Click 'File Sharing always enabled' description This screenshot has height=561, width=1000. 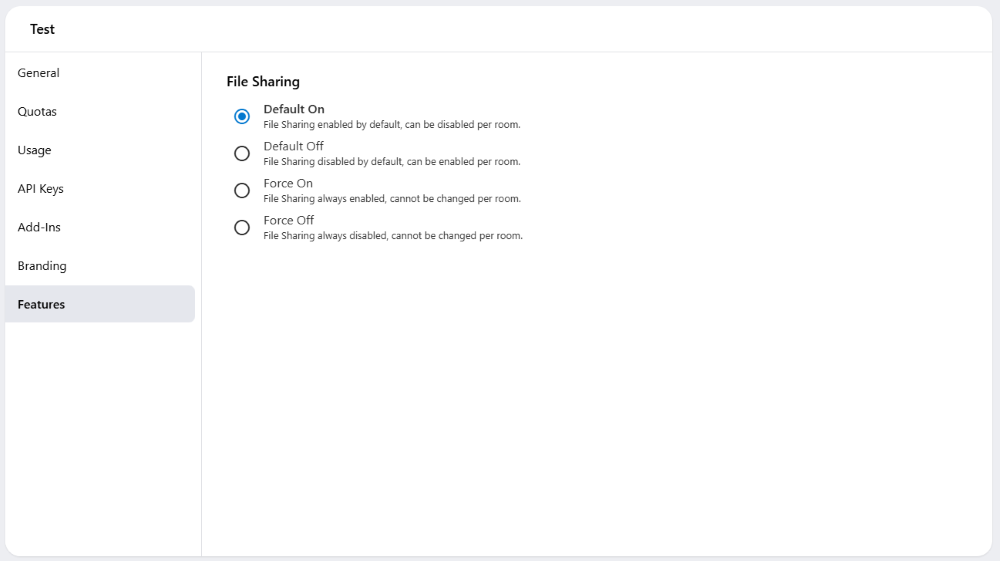click(392, 199)
